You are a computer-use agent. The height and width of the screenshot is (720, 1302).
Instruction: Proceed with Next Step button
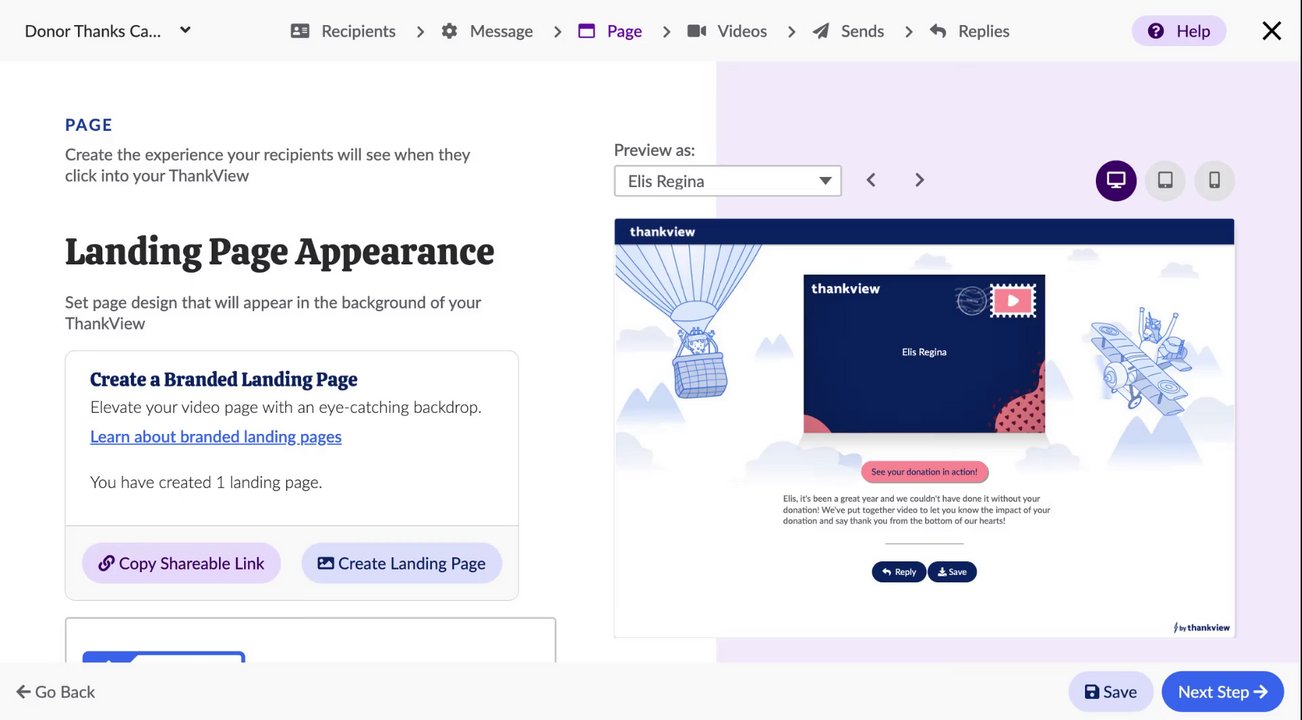tap(1223, 692)
